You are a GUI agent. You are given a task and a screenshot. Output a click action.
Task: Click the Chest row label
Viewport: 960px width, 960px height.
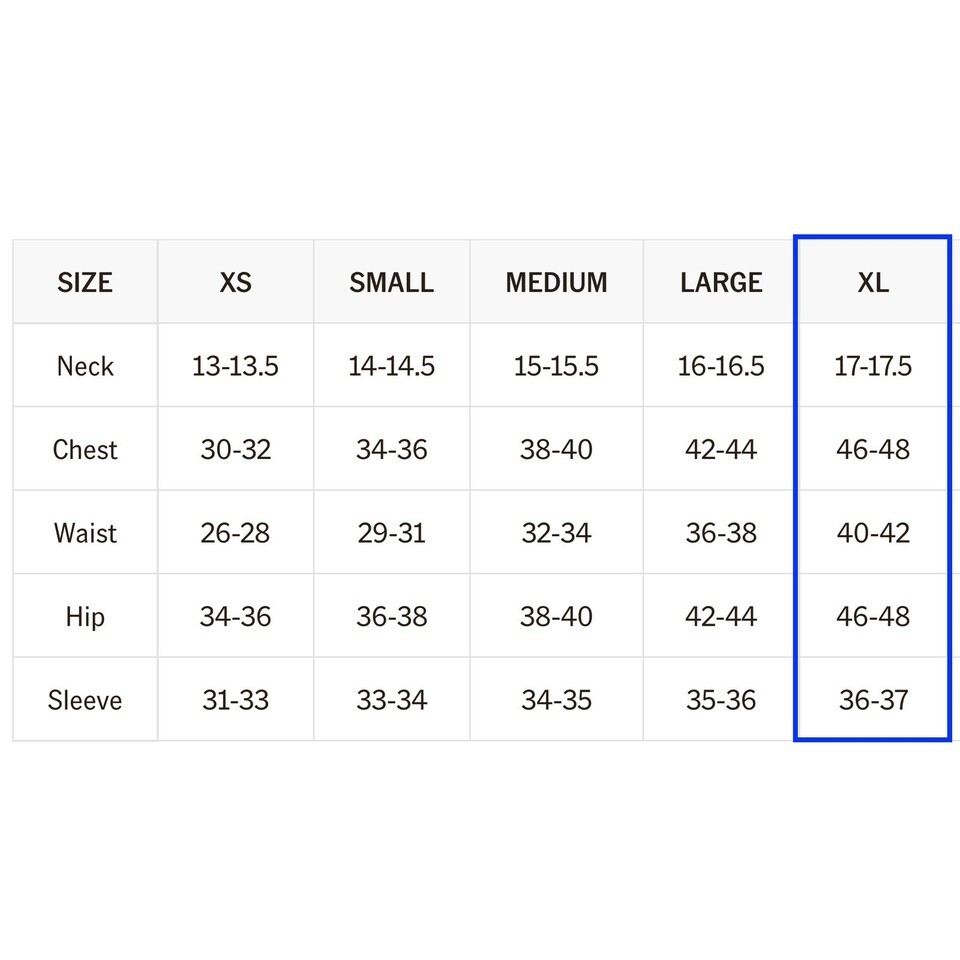(85, 450)
